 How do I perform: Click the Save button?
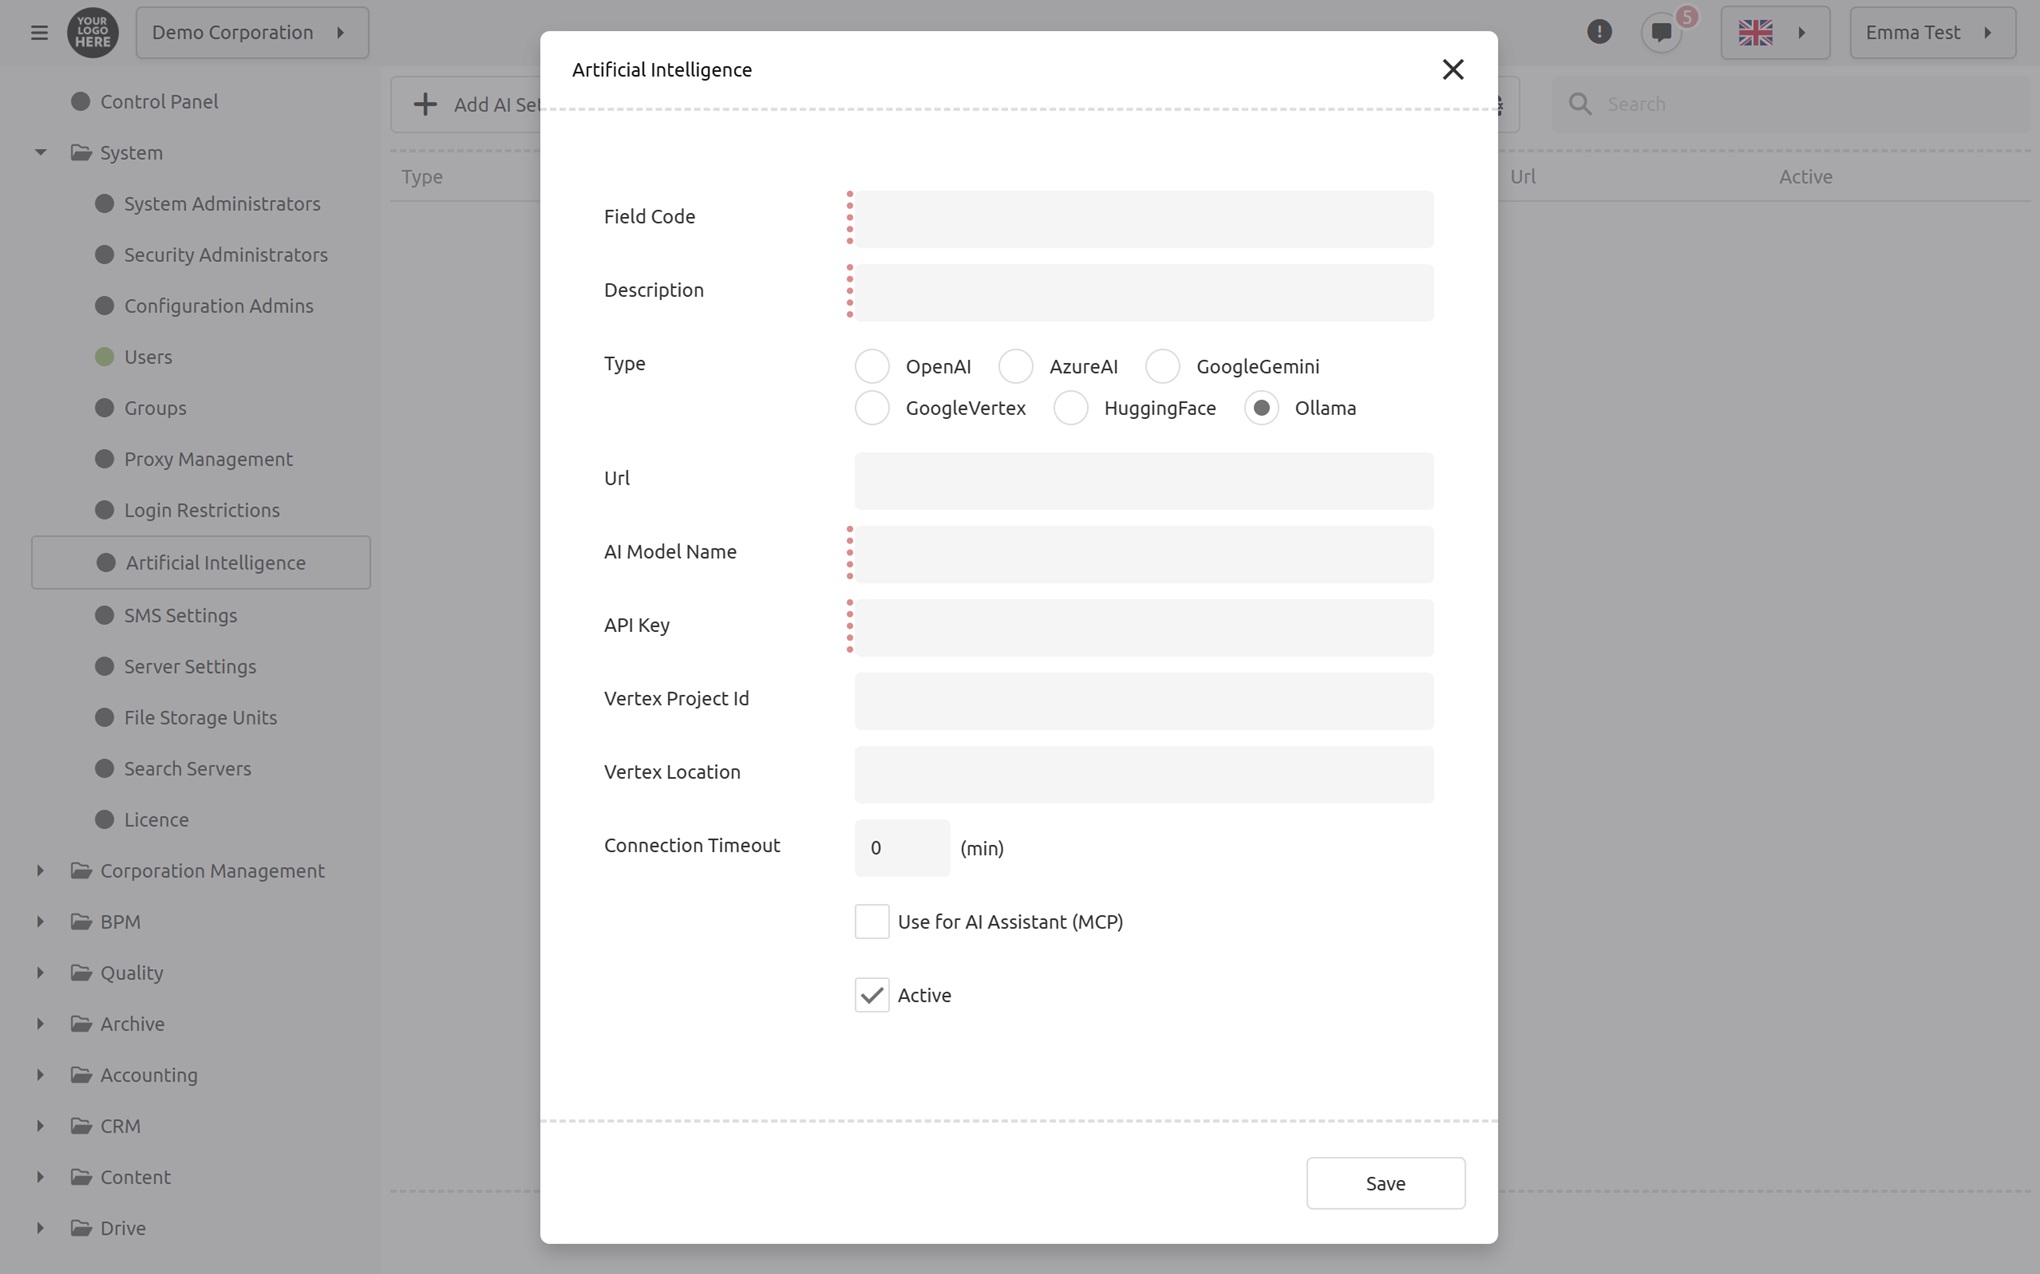[1385, 1183]
